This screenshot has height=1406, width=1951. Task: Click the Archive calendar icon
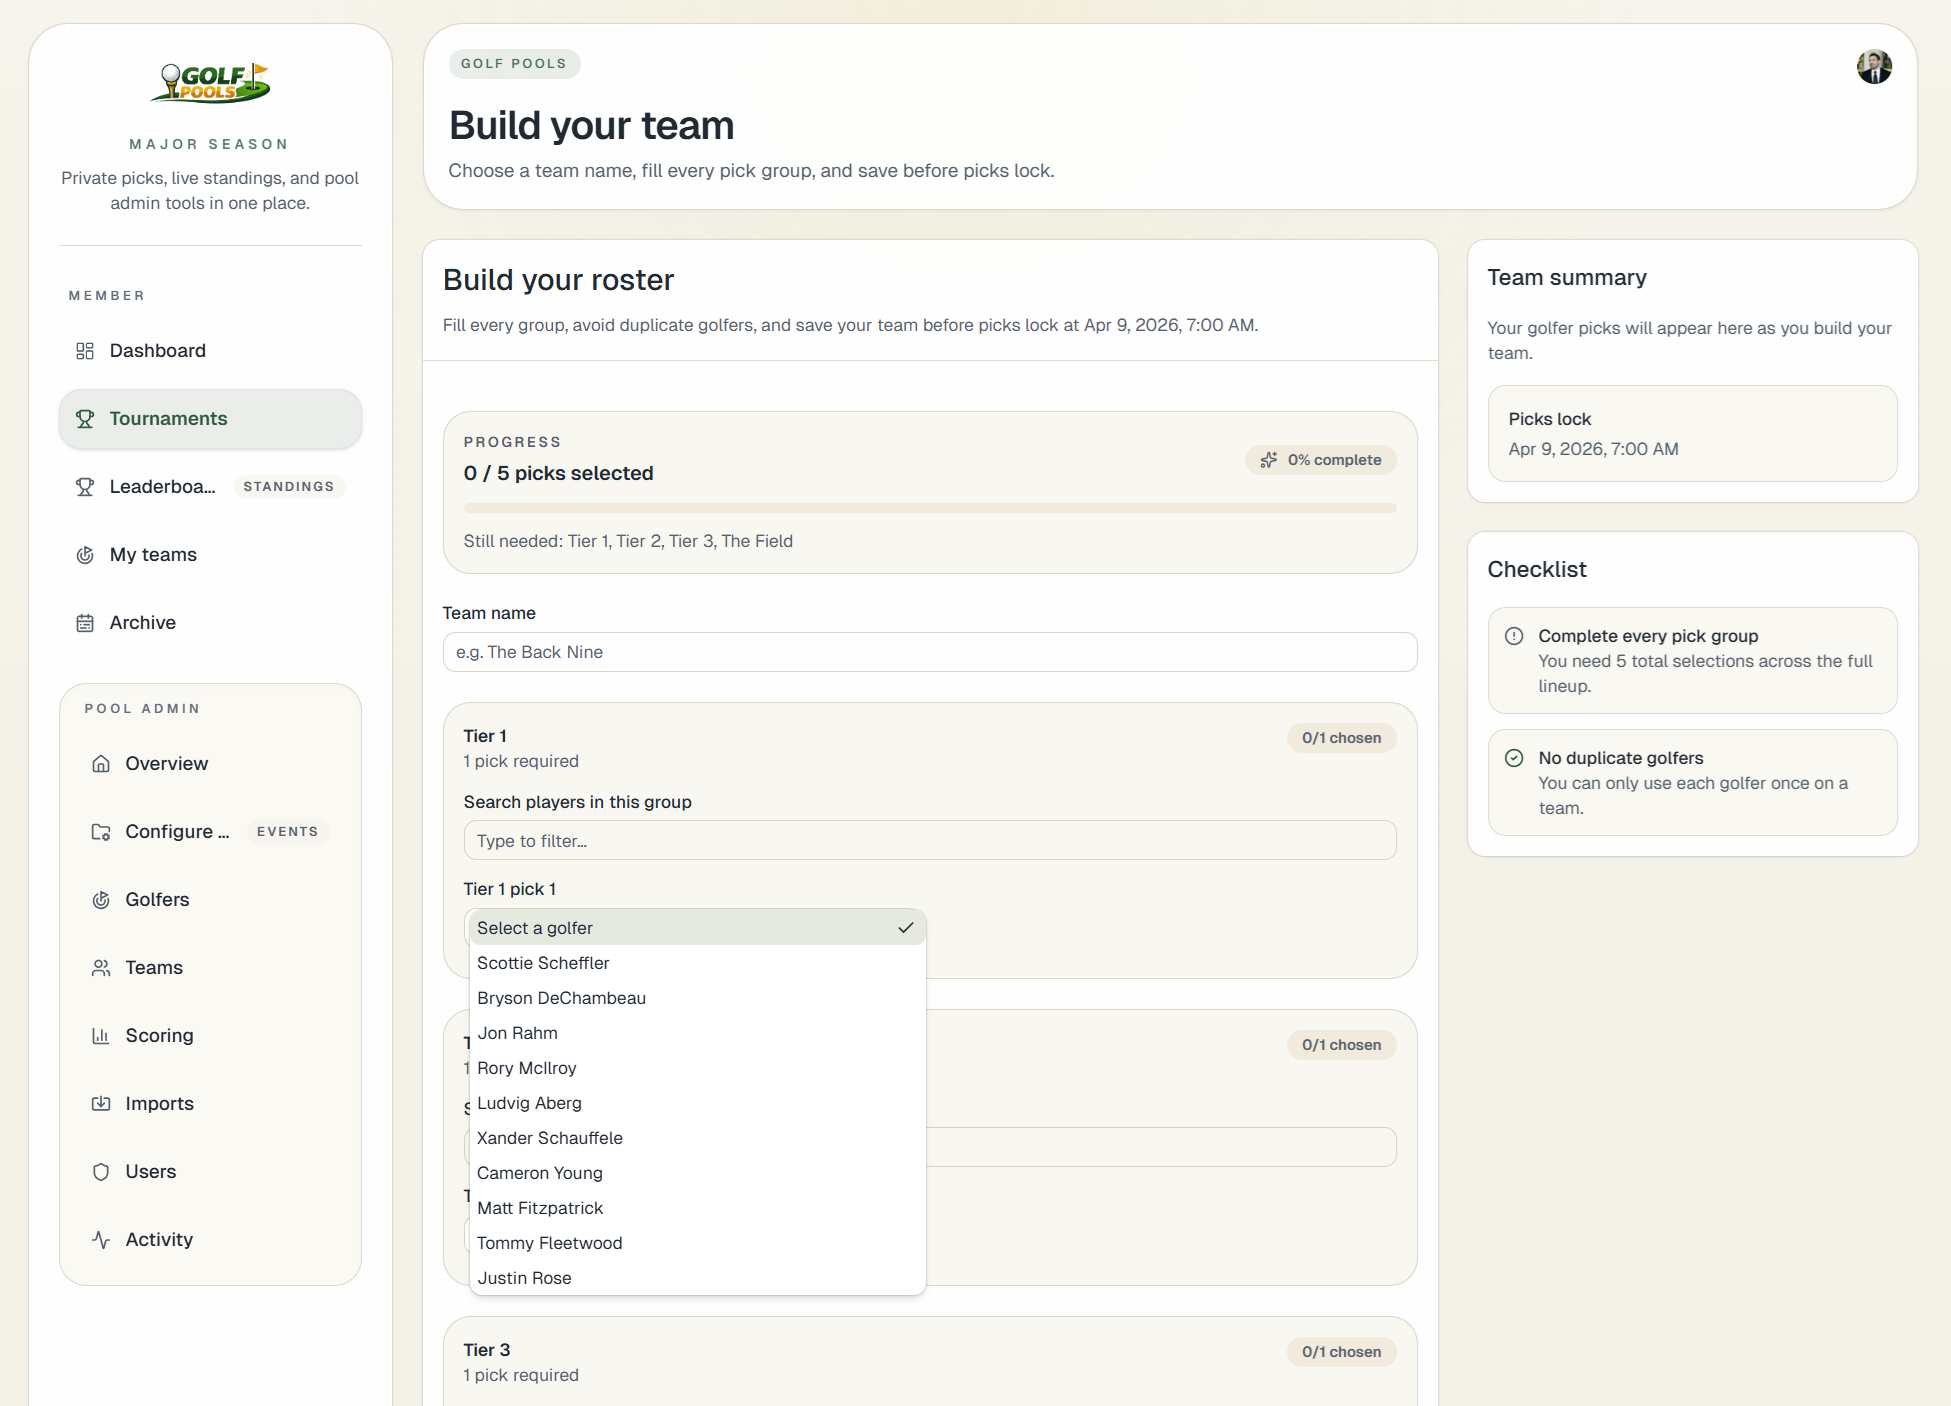[85, 623]
